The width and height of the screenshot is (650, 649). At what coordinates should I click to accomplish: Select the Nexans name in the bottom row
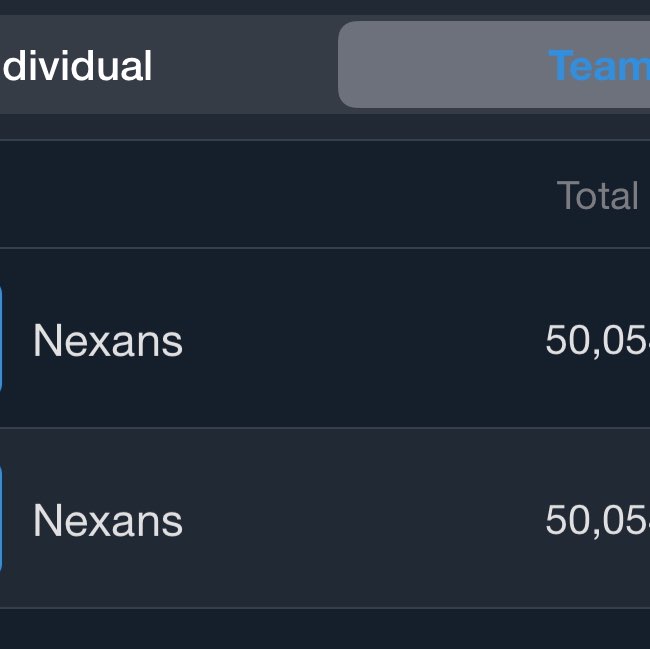[x=108, y=521]
